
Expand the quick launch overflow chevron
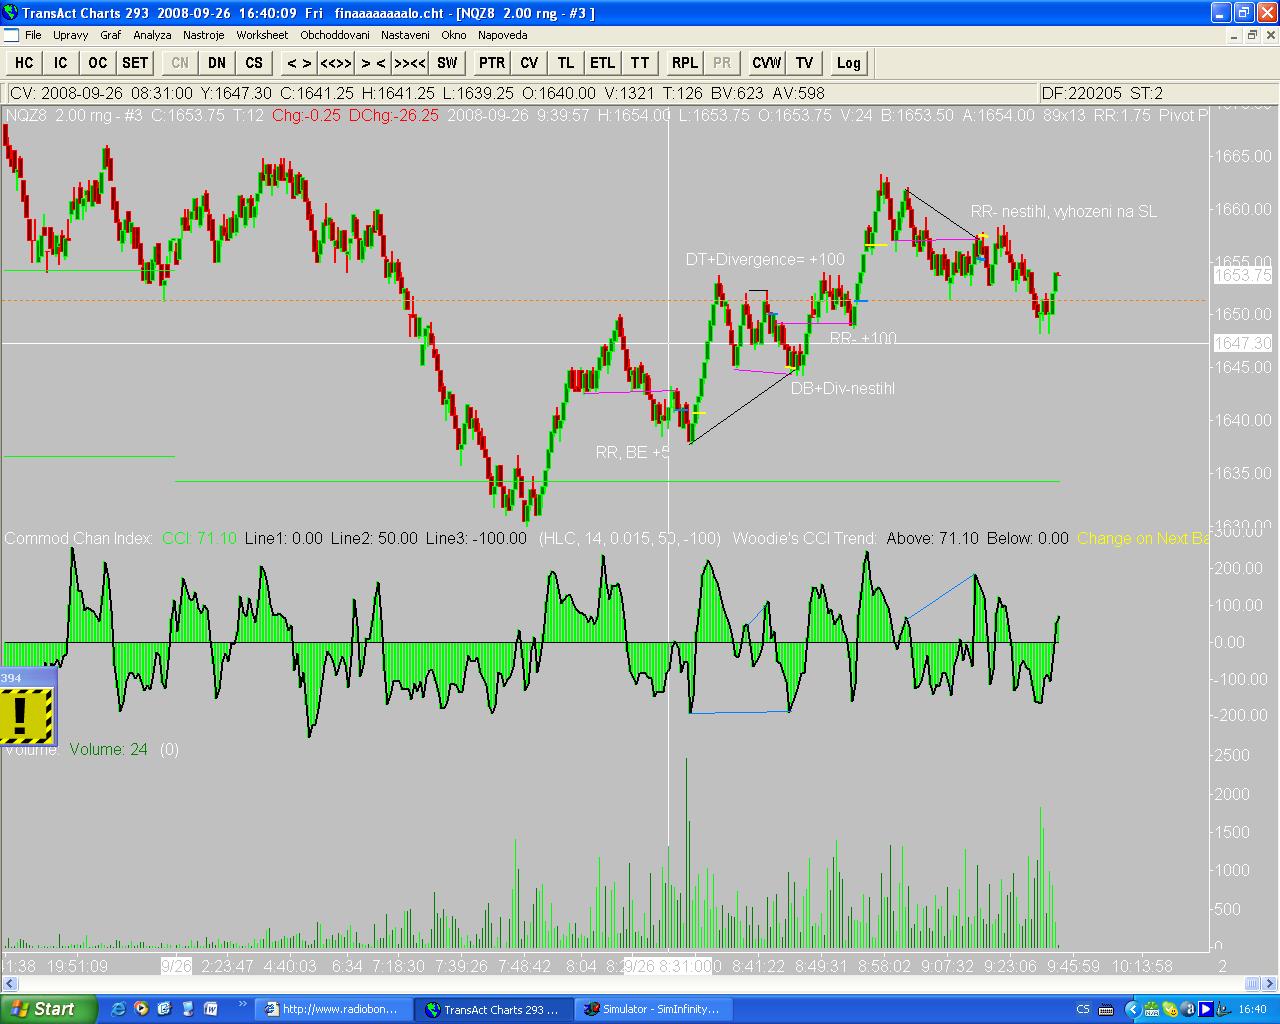(241, 1004)
